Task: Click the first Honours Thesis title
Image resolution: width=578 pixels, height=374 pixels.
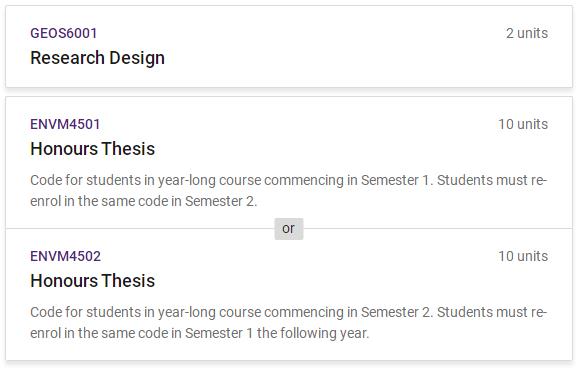Action: point(93,149)
